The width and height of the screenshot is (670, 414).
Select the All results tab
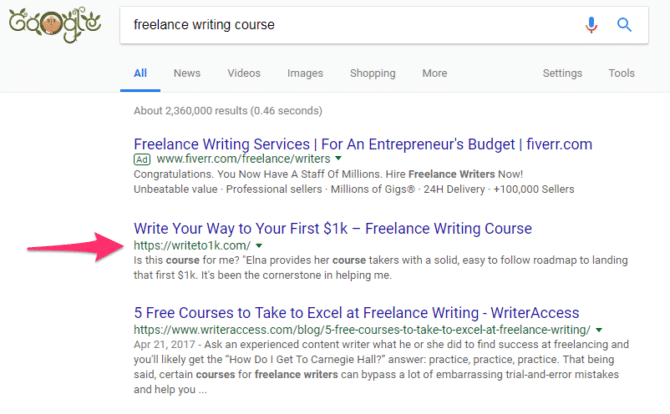[x=140, y=73]
